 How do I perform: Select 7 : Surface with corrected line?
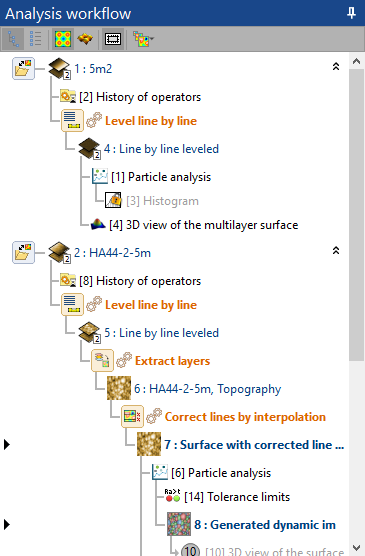254,445
